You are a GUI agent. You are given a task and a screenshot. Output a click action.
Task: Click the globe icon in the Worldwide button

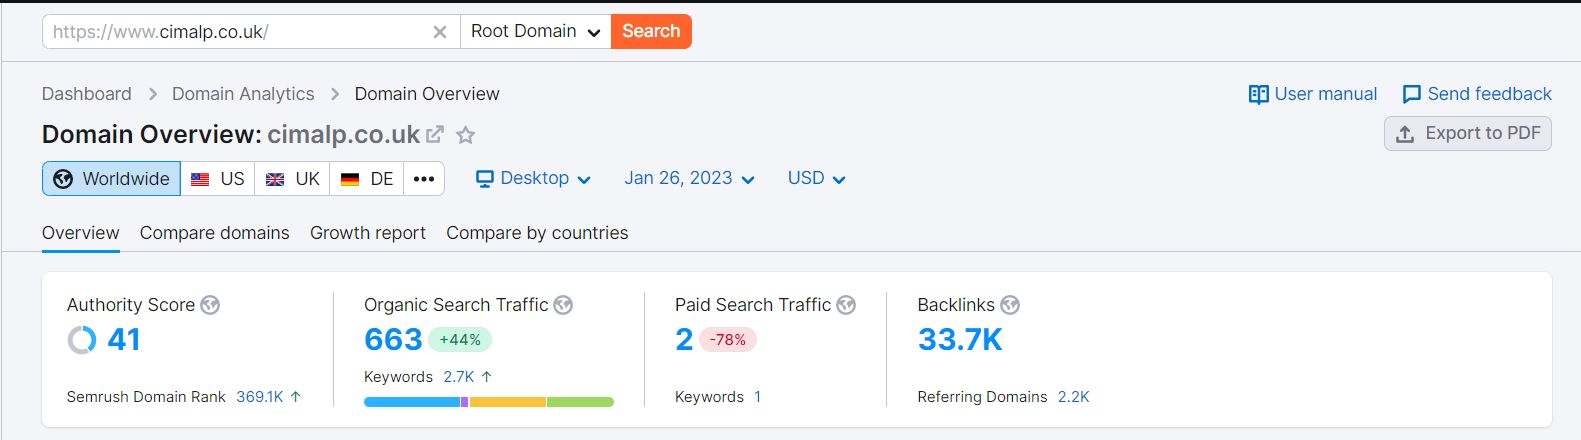tap(63, 179)
